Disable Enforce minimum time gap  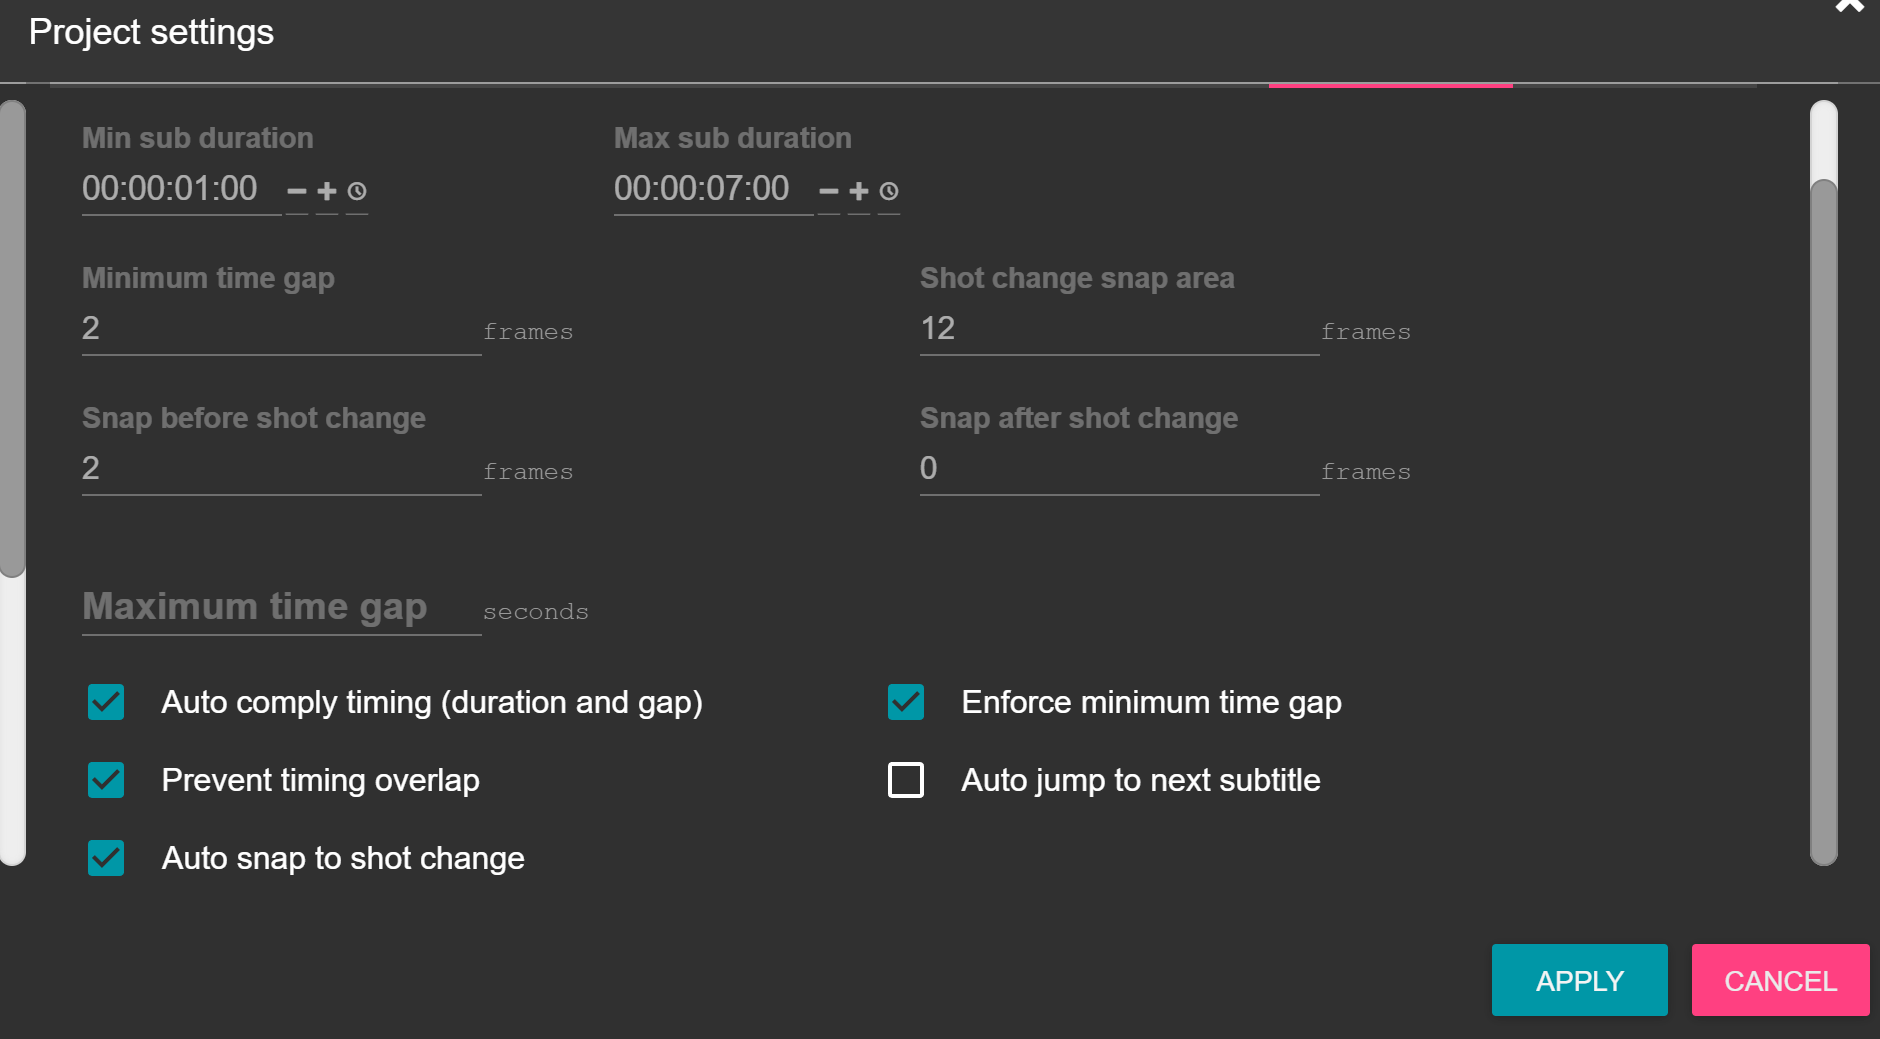[904, 703]
